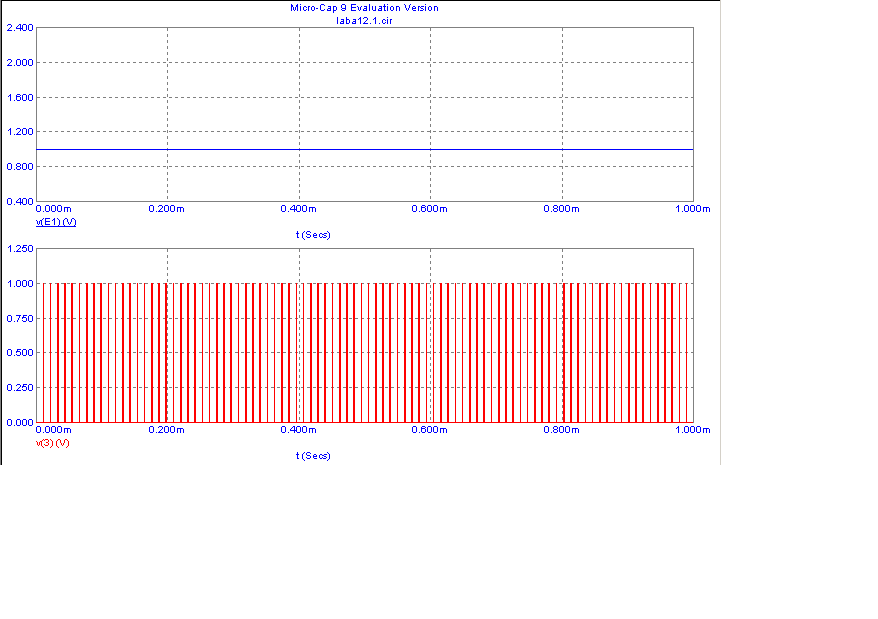This screenshot has height=619, width=878.
Task: Click the 0.400 label on upper plot axis
Action: 20,201
